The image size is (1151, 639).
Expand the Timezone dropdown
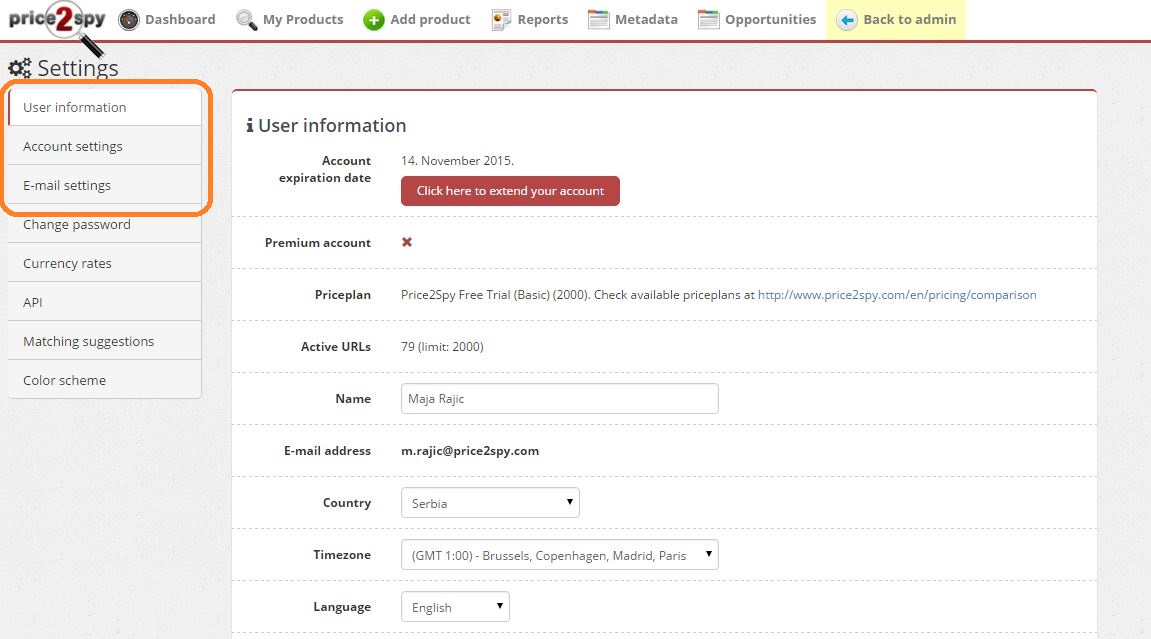(x=559, y=555)
